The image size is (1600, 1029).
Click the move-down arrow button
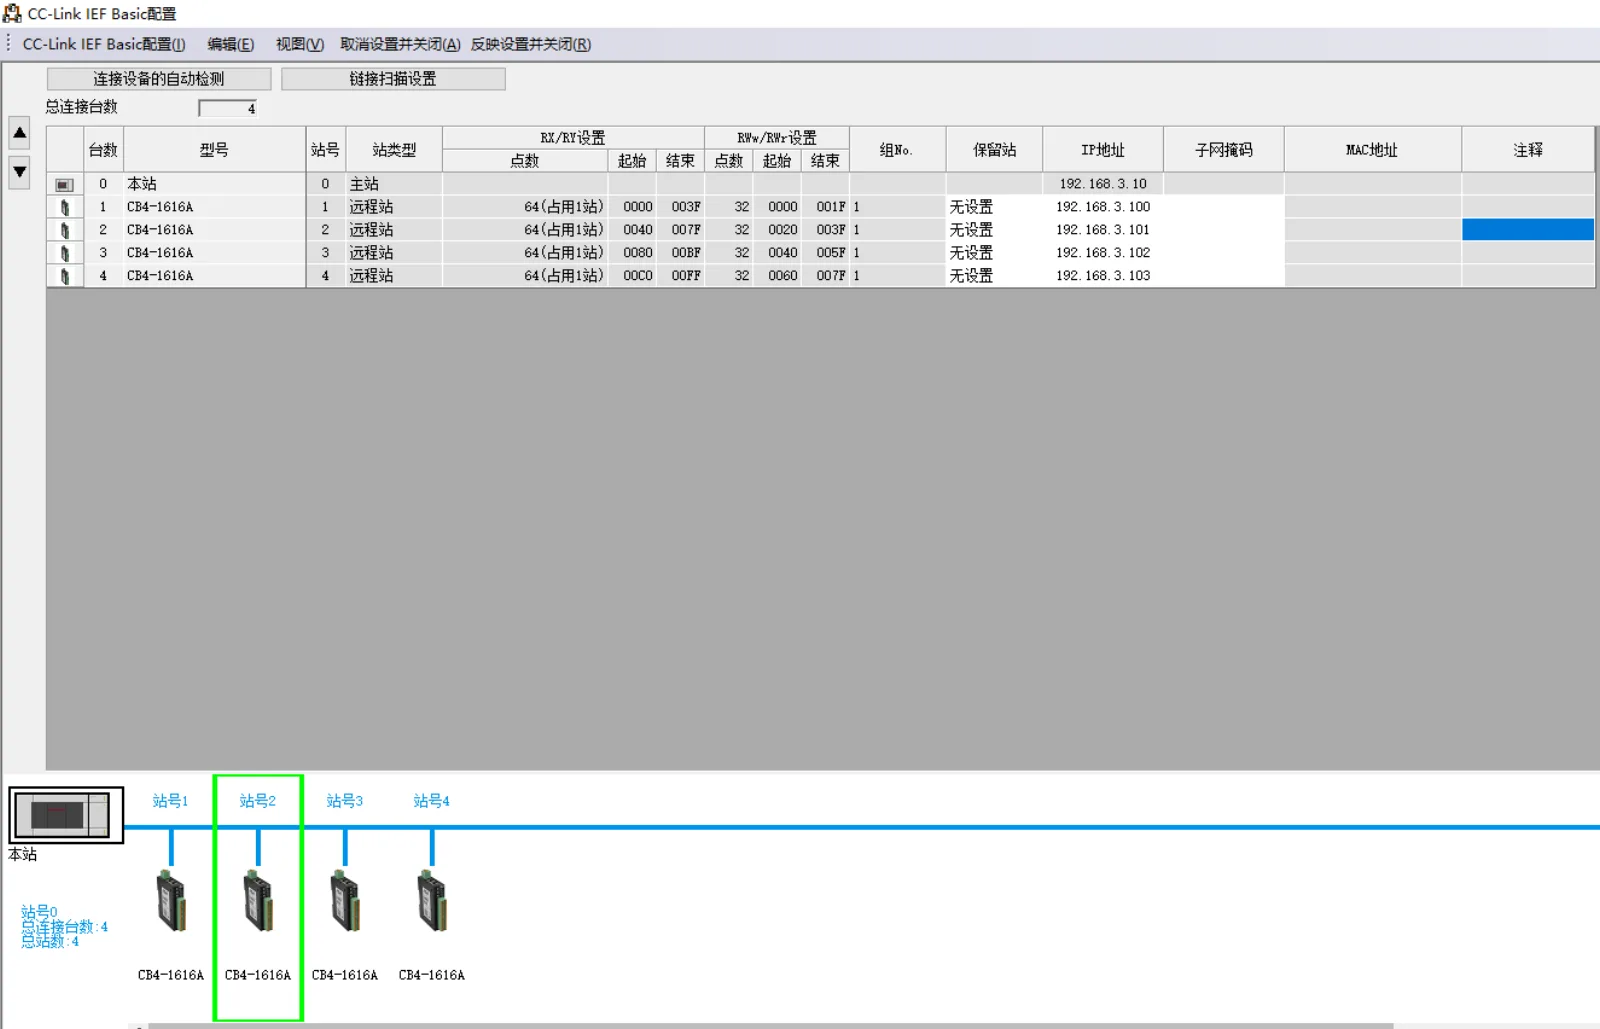click(19, 172)
